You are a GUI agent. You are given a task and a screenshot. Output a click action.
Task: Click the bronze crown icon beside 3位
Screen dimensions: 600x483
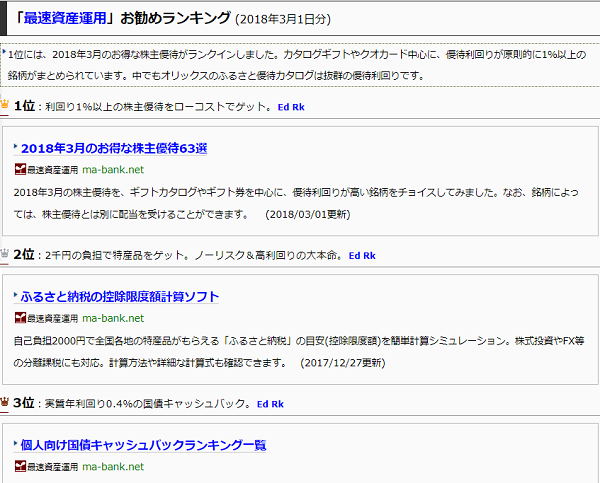click(5, 401)
